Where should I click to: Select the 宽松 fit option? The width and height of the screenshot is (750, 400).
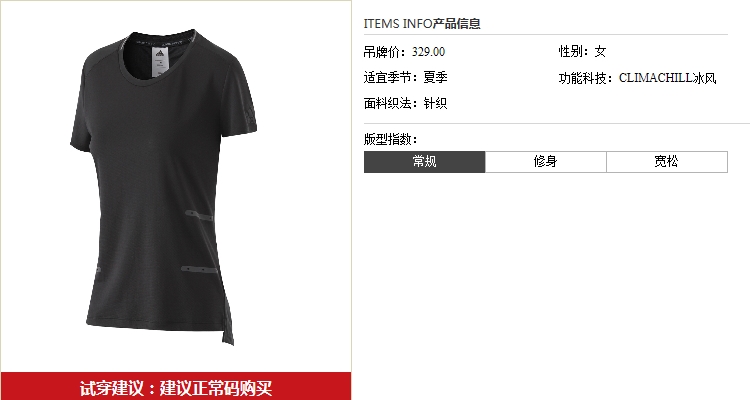tap(667, 162)
